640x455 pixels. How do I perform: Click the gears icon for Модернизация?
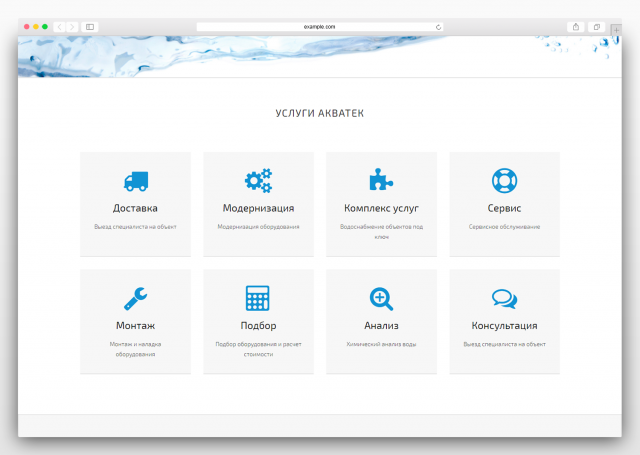coord(258,180)
